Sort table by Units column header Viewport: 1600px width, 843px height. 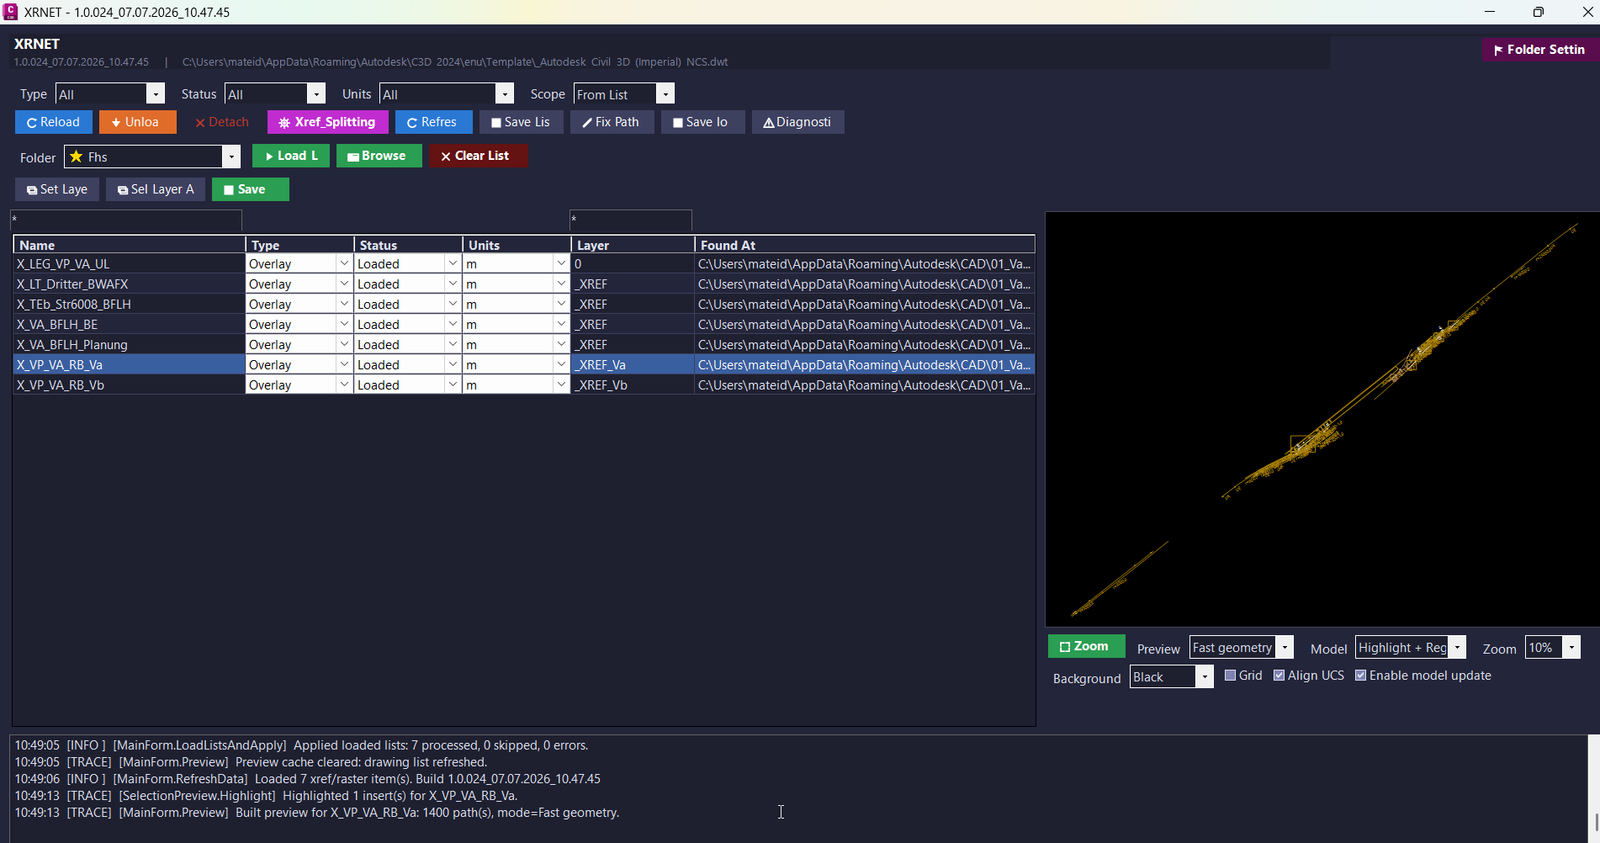516,245
